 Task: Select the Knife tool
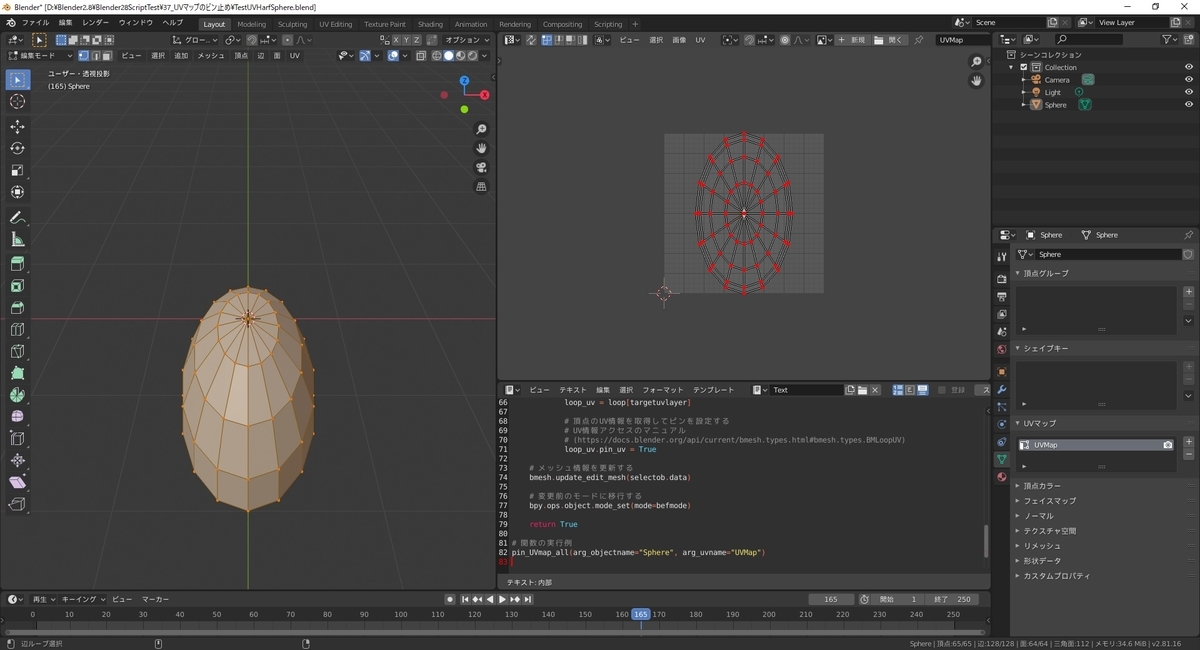tap(17, 352)
